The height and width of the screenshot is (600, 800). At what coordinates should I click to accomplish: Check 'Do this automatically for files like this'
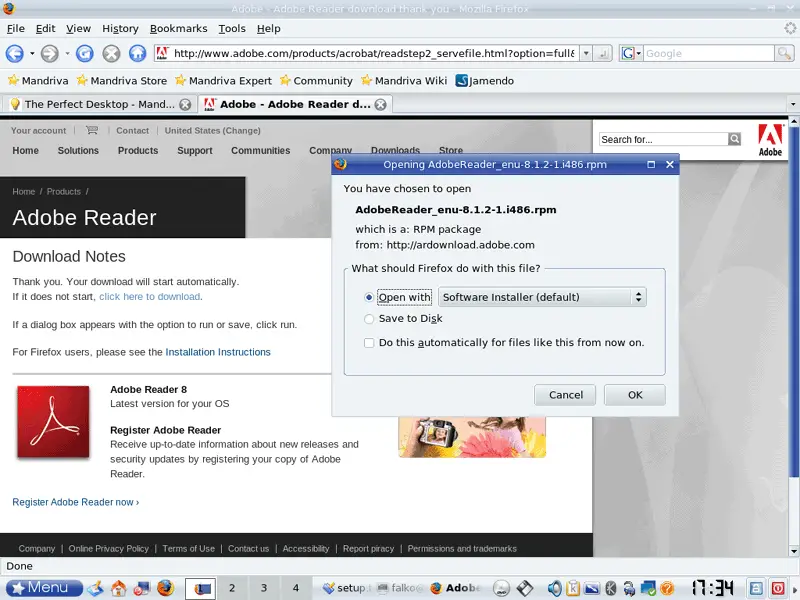(369, 343)
